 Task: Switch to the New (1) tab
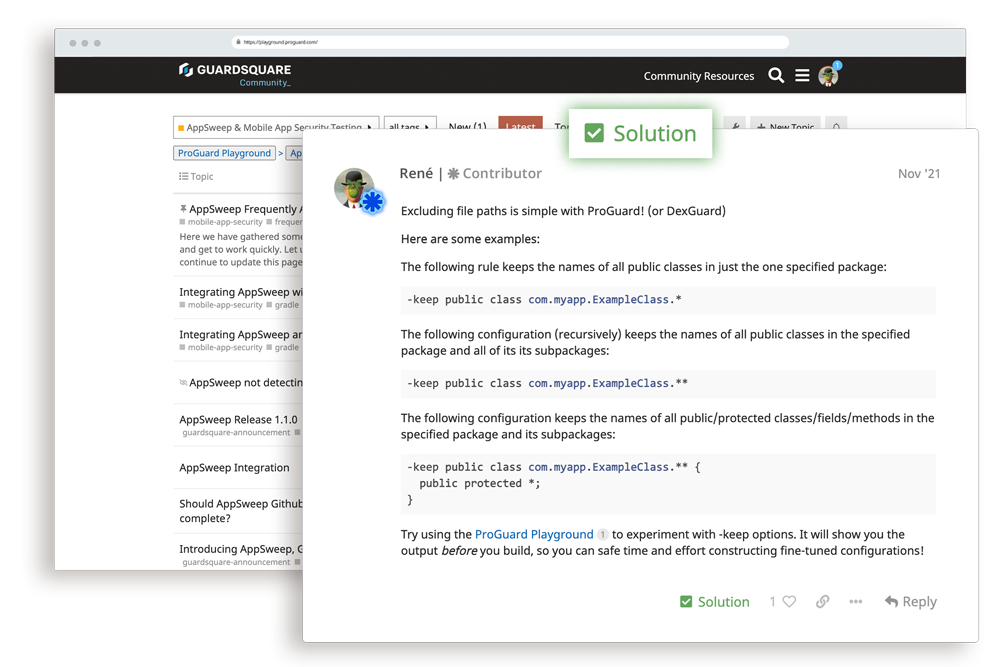point(467,127)
